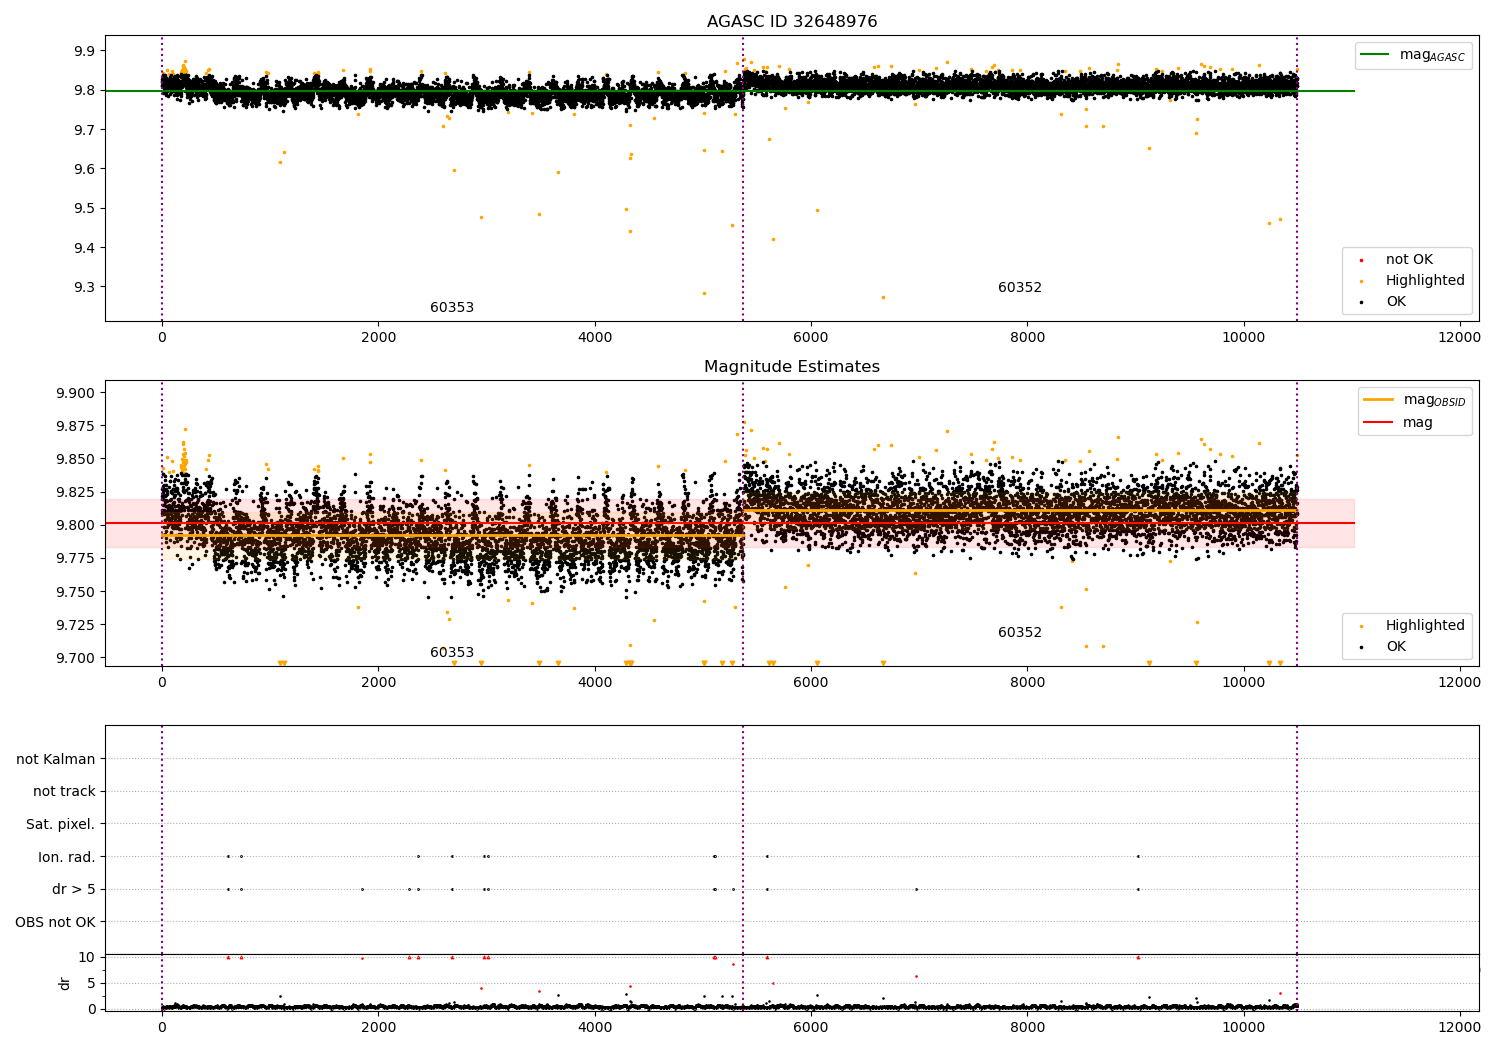Image resolution: width=1500 pixels, height=1050 pixels.
Task: Click "6000" x-tick under top plot
Action: [x=811, y=338]
